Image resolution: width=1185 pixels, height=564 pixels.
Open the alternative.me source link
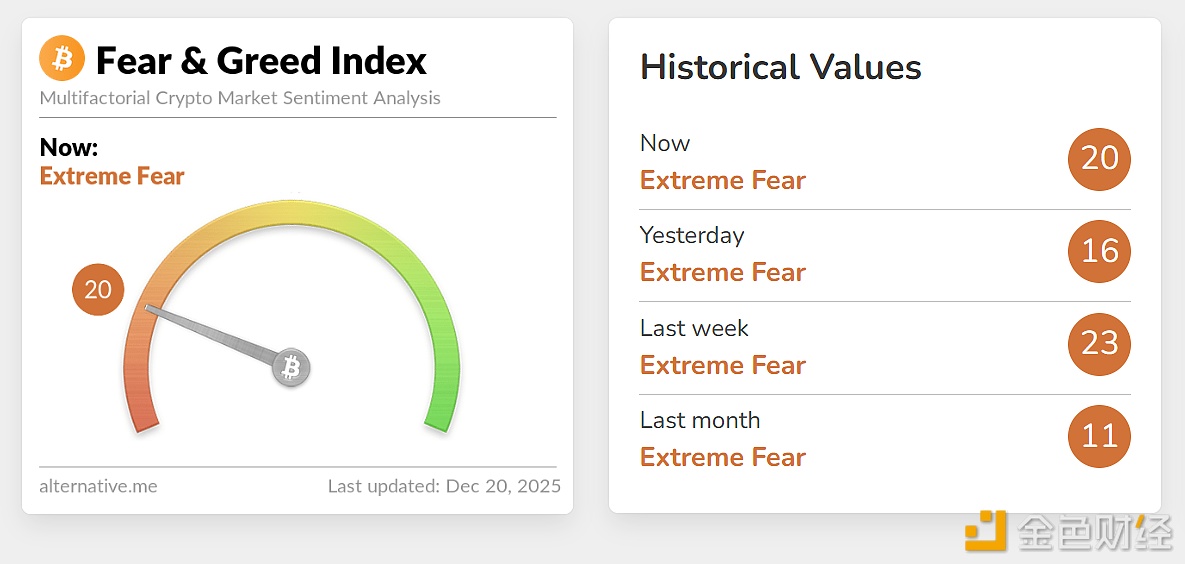[98, 487]
